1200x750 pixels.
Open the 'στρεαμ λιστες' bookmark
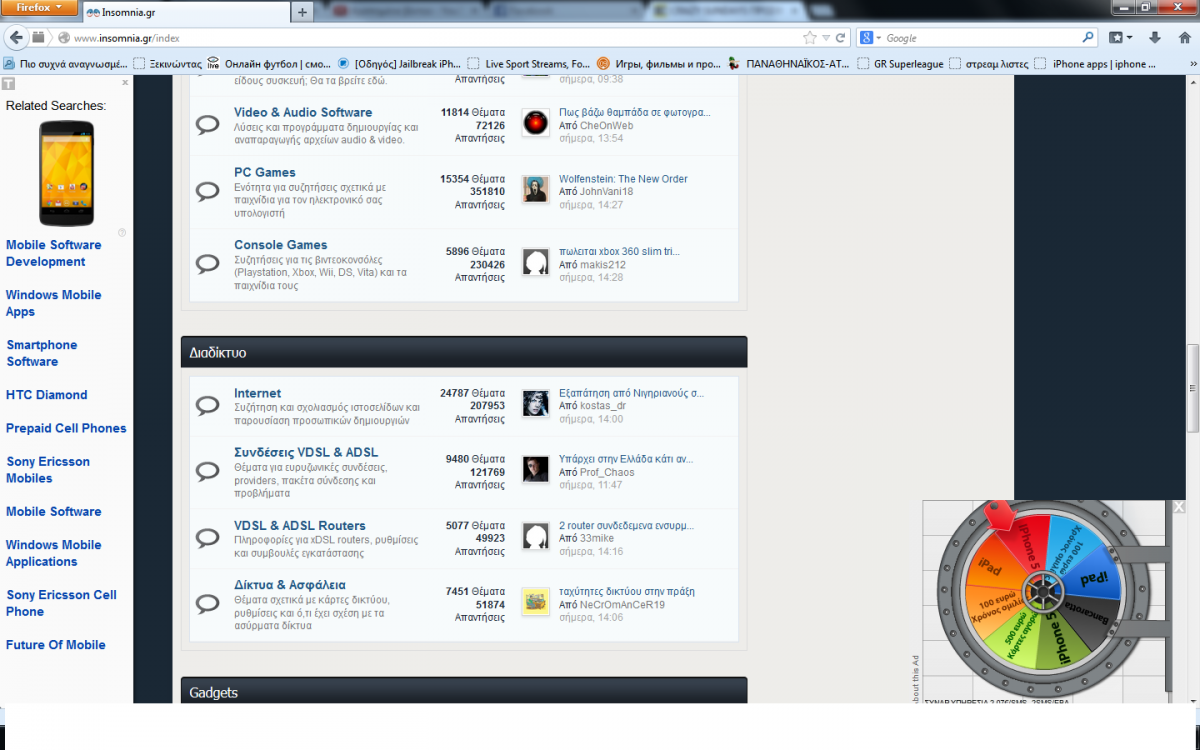tap(989, 64)
